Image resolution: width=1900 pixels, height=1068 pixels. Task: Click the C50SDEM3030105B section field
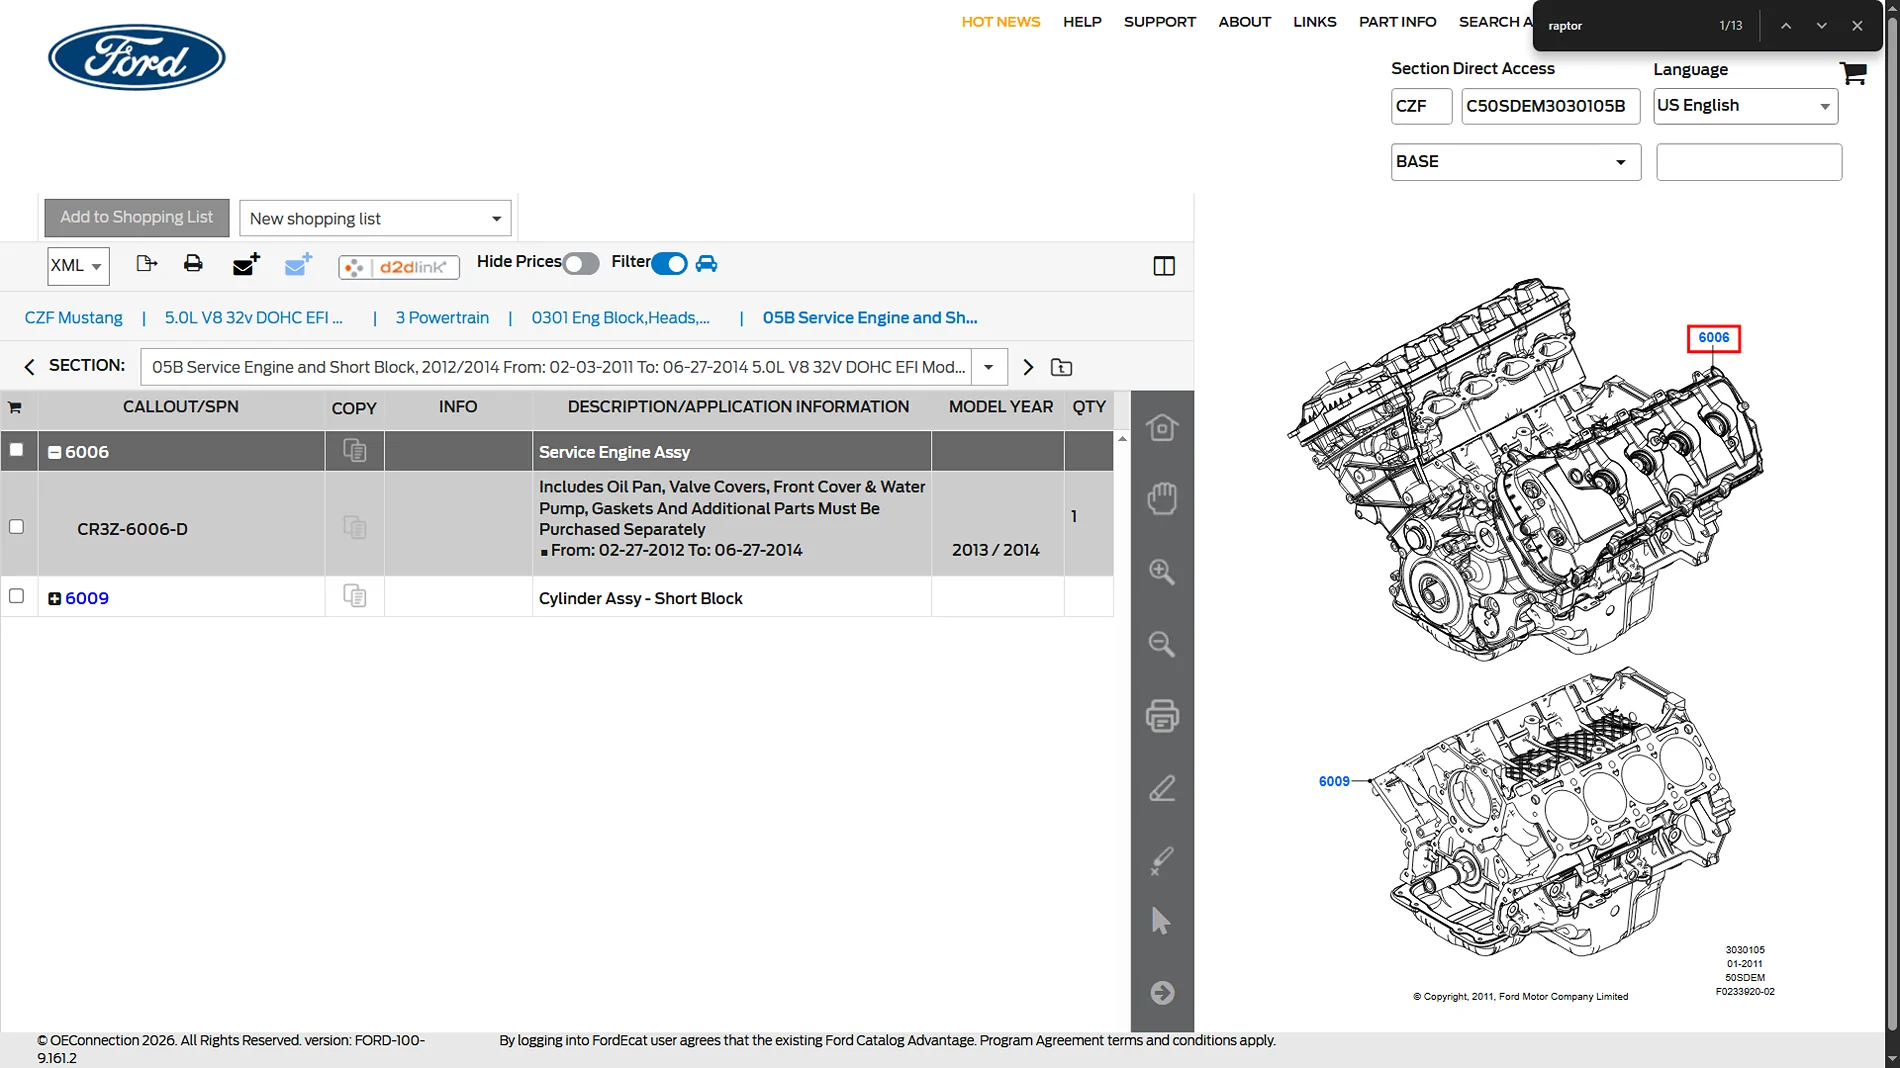(1550, 106)
